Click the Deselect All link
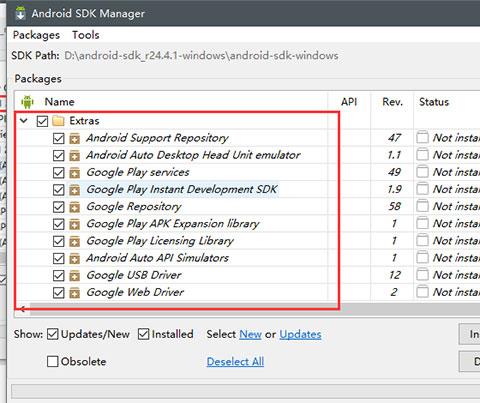Screen dimensions: 480x403 [x=235, y=362]
